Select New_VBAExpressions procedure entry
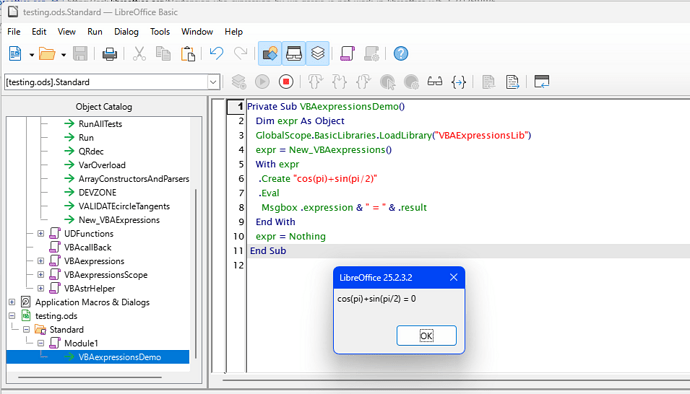 (x=119, y=220)
